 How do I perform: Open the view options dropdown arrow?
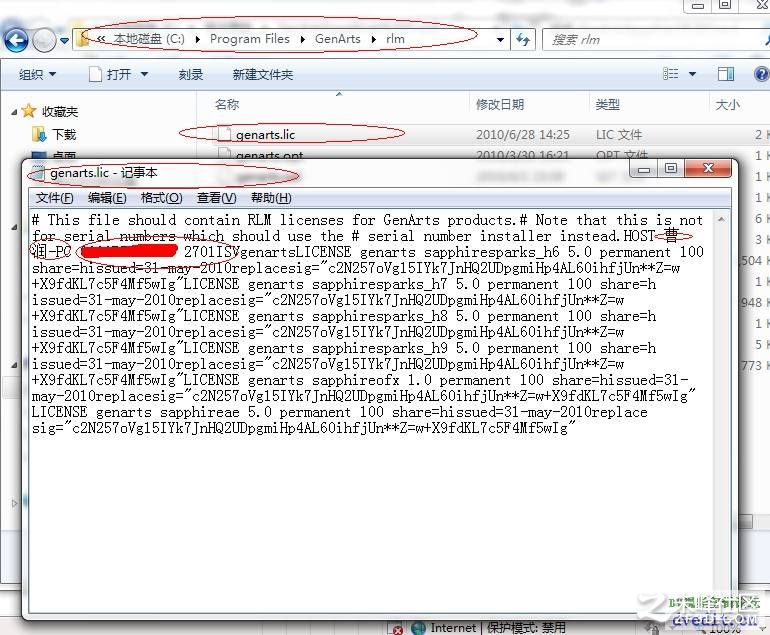click(x=692, y=74)
